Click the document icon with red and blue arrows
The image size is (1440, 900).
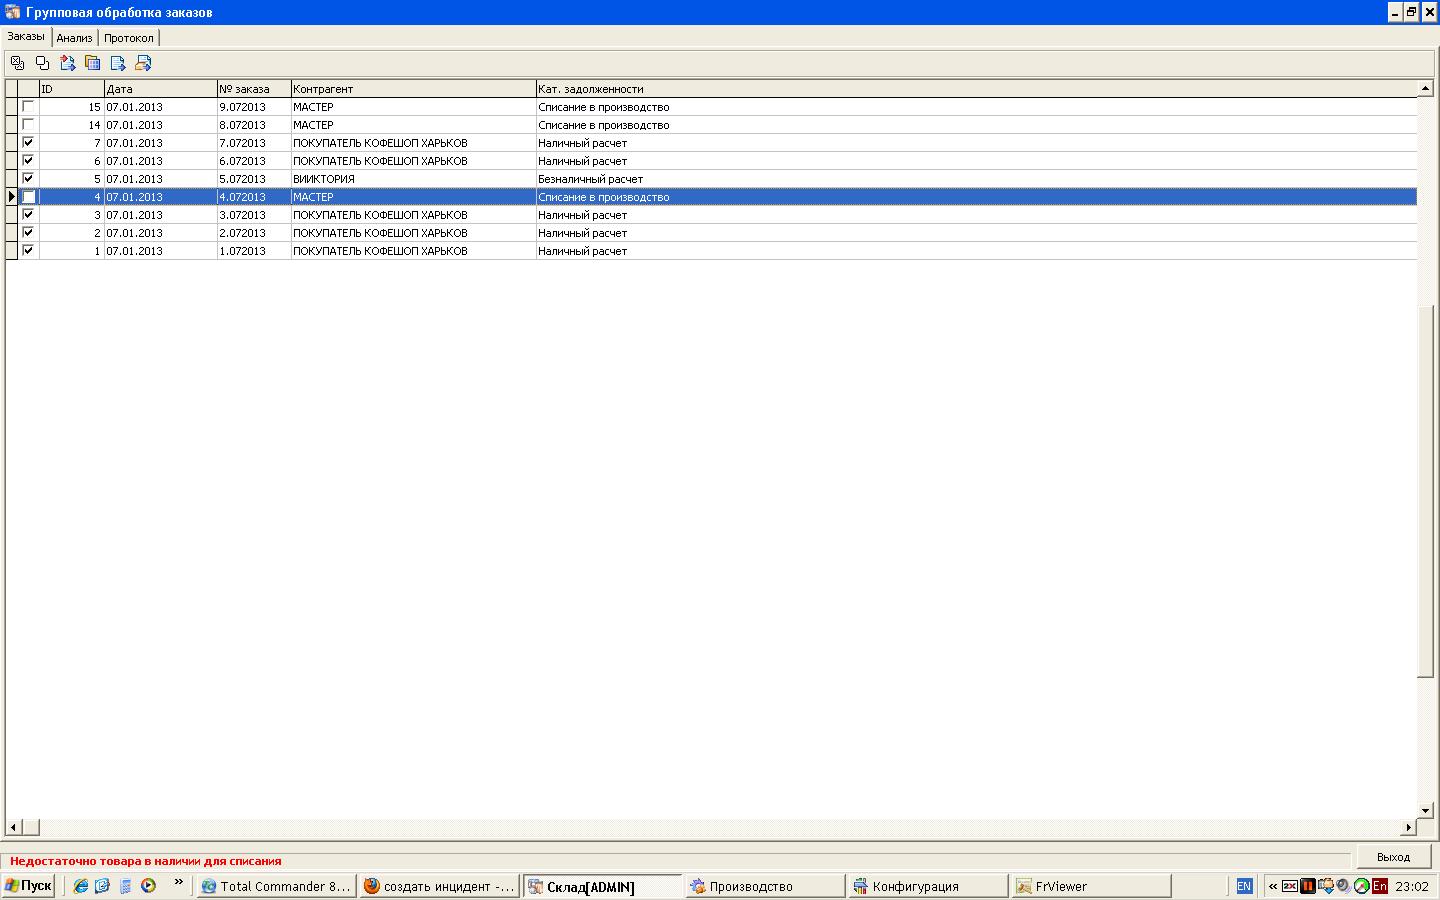click(x=68, y=63)
